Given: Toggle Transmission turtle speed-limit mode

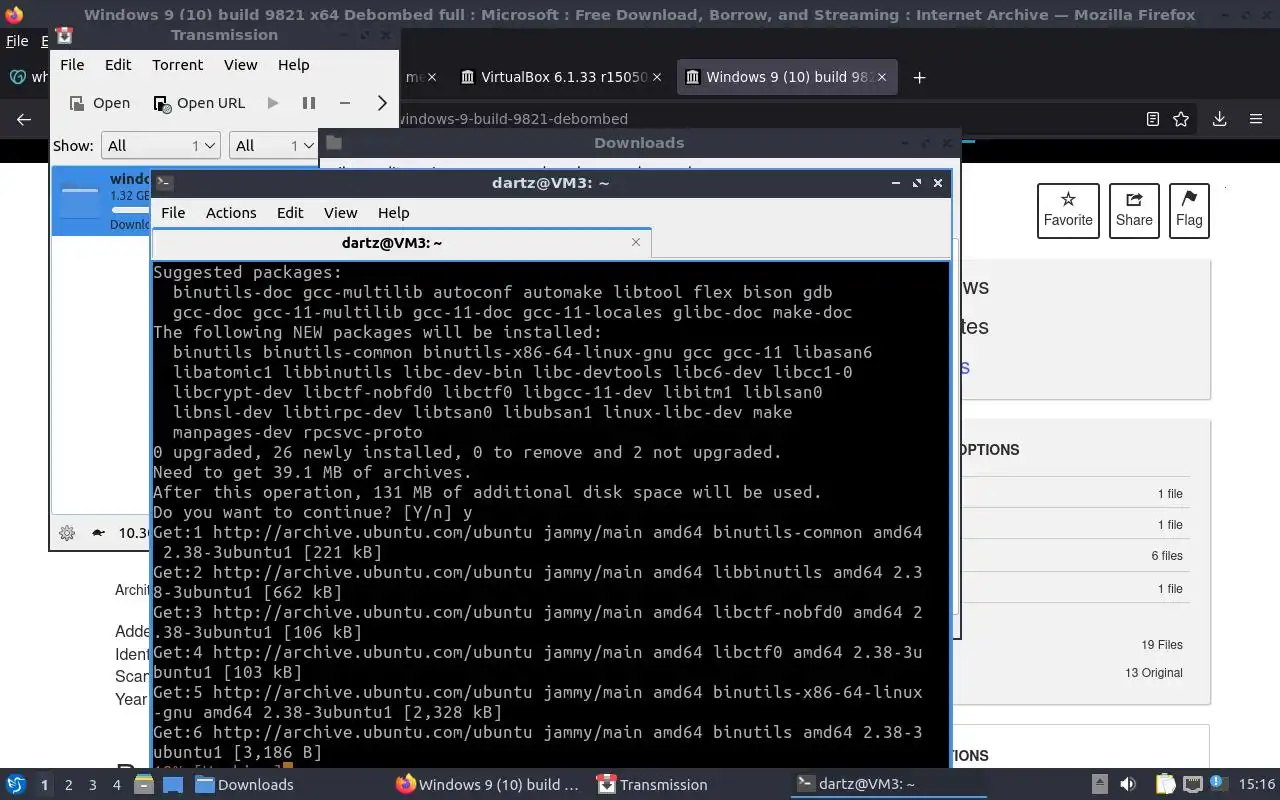Looking at the screenshot, I should pos(98,533).
